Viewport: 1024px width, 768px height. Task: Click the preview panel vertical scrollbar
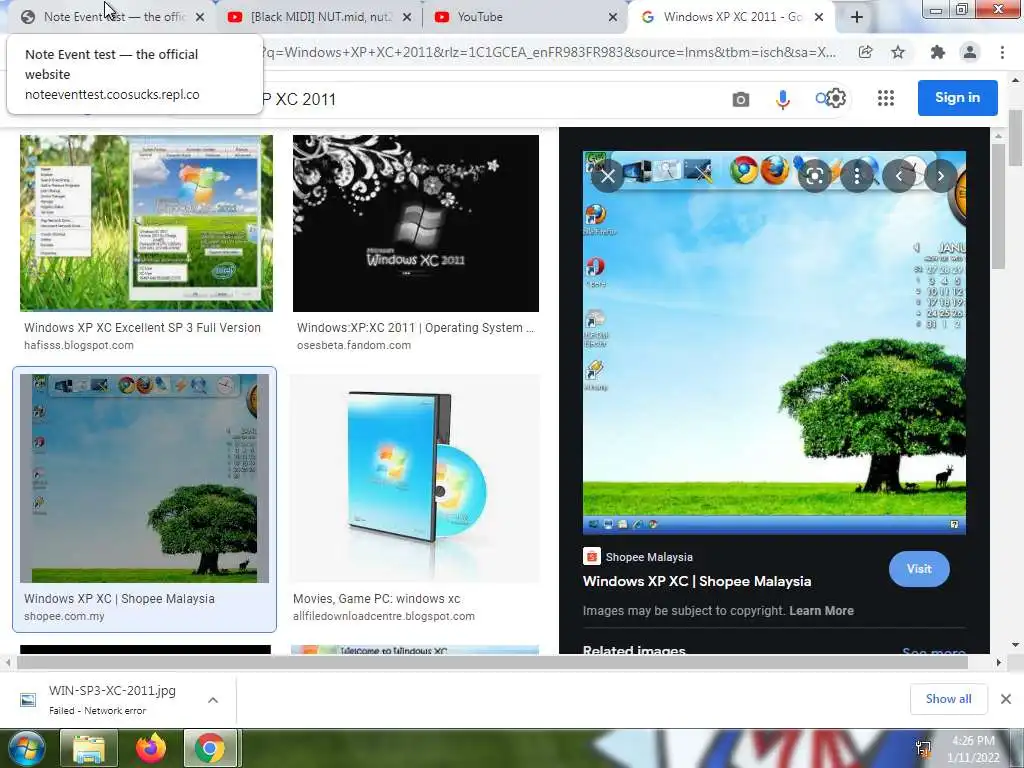[x=998, y=206]
